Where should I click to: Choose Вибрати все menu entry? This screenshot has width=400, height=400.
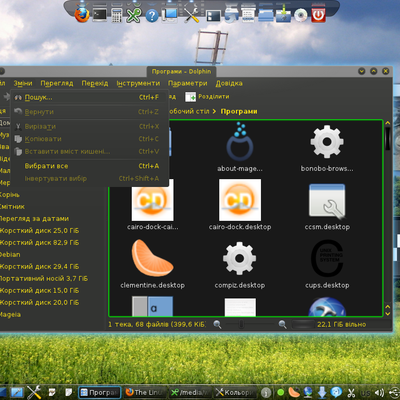[89, 166]
